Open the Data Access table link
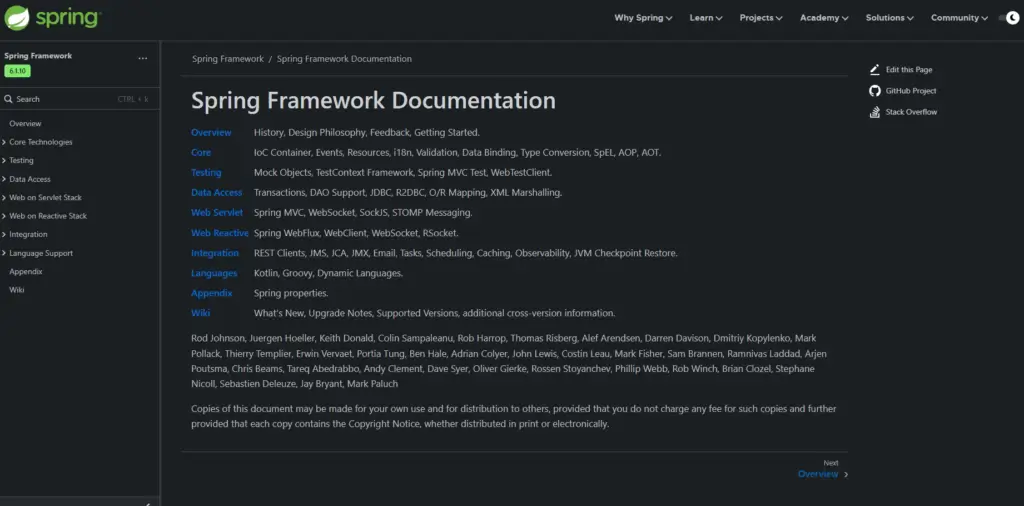 click(x=217, y=193)
